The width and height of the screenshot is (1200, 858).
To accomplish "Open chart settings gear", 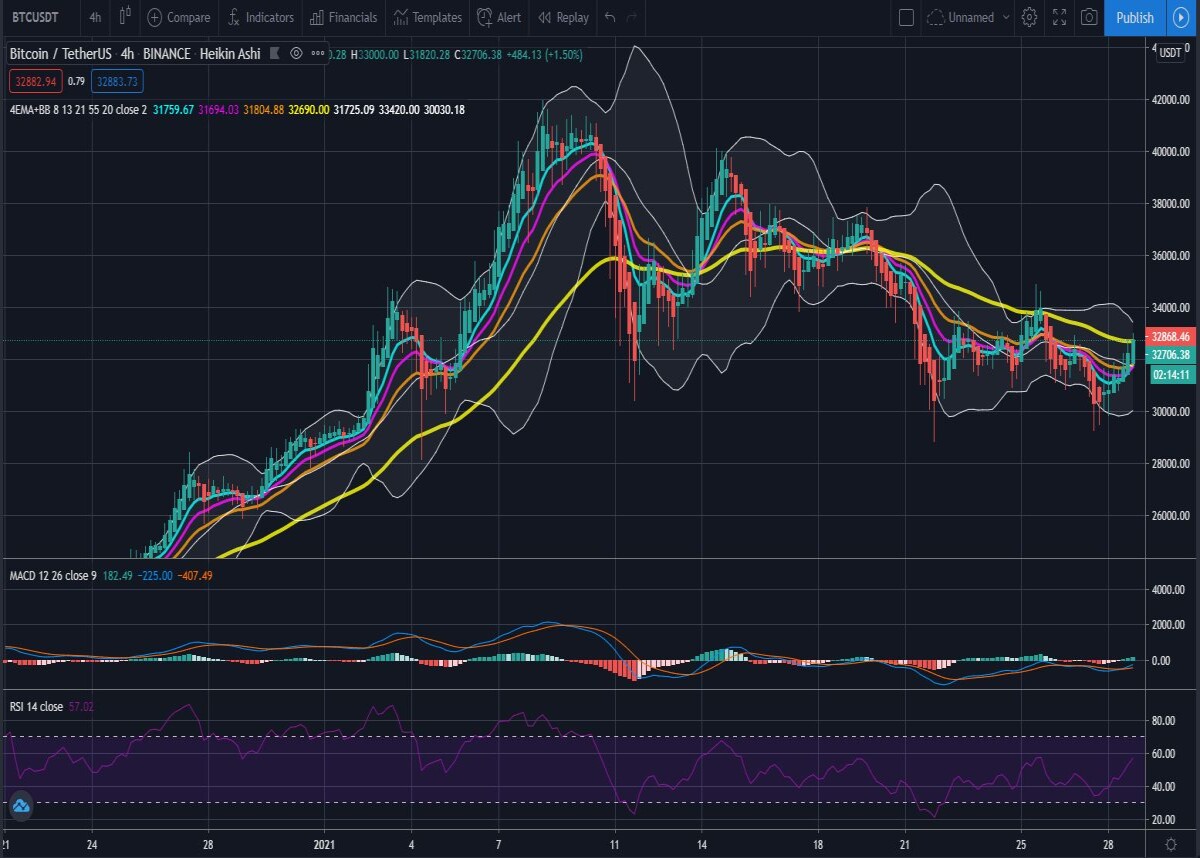I will 1029,17.
